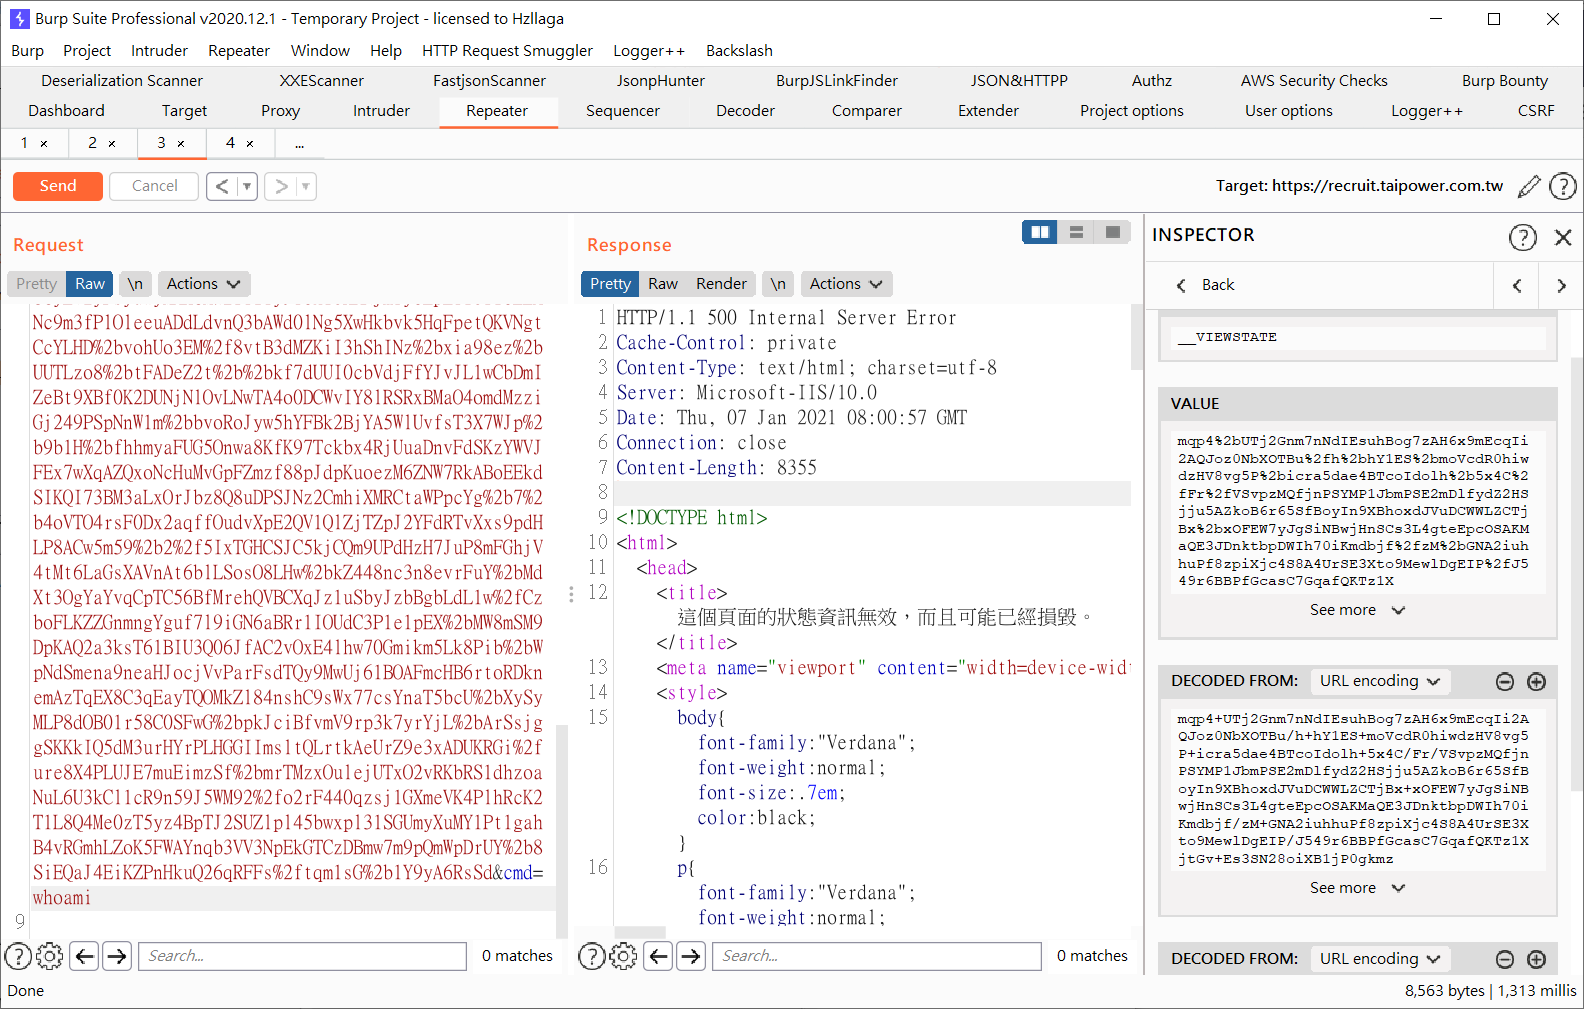Click the 'Content-Length: 8355' response header line
This screenshot has width=1584, height=1009.
pos(716,468)
